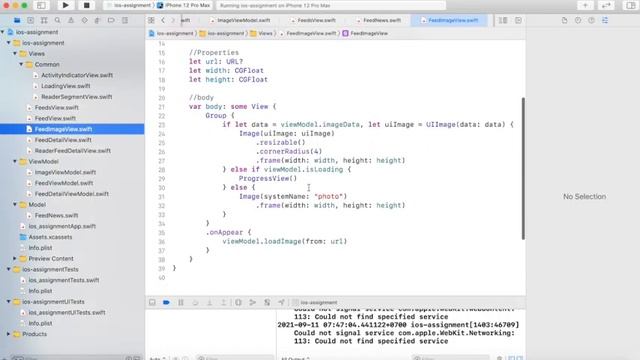Open the Symbol navigator
The image size is (640, 360).
click(44, 20)
